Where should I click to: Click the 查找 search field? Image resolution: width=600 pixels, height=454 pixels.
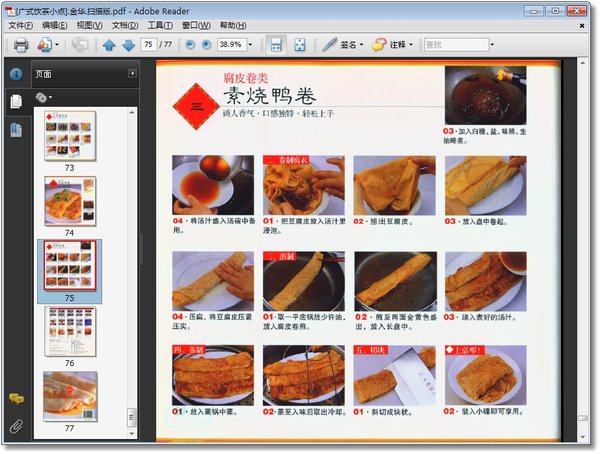point(456,45)
